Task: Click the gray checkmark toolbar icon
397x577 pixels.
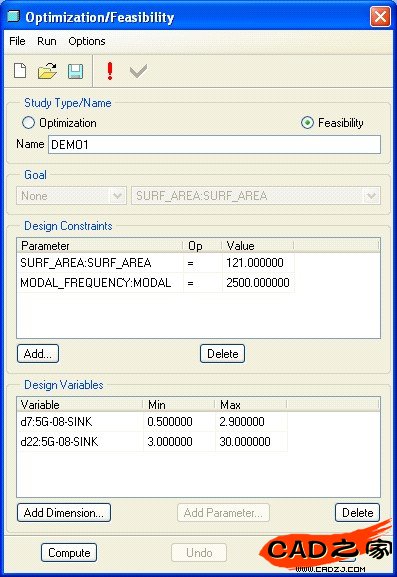Action: coord(138,71)
